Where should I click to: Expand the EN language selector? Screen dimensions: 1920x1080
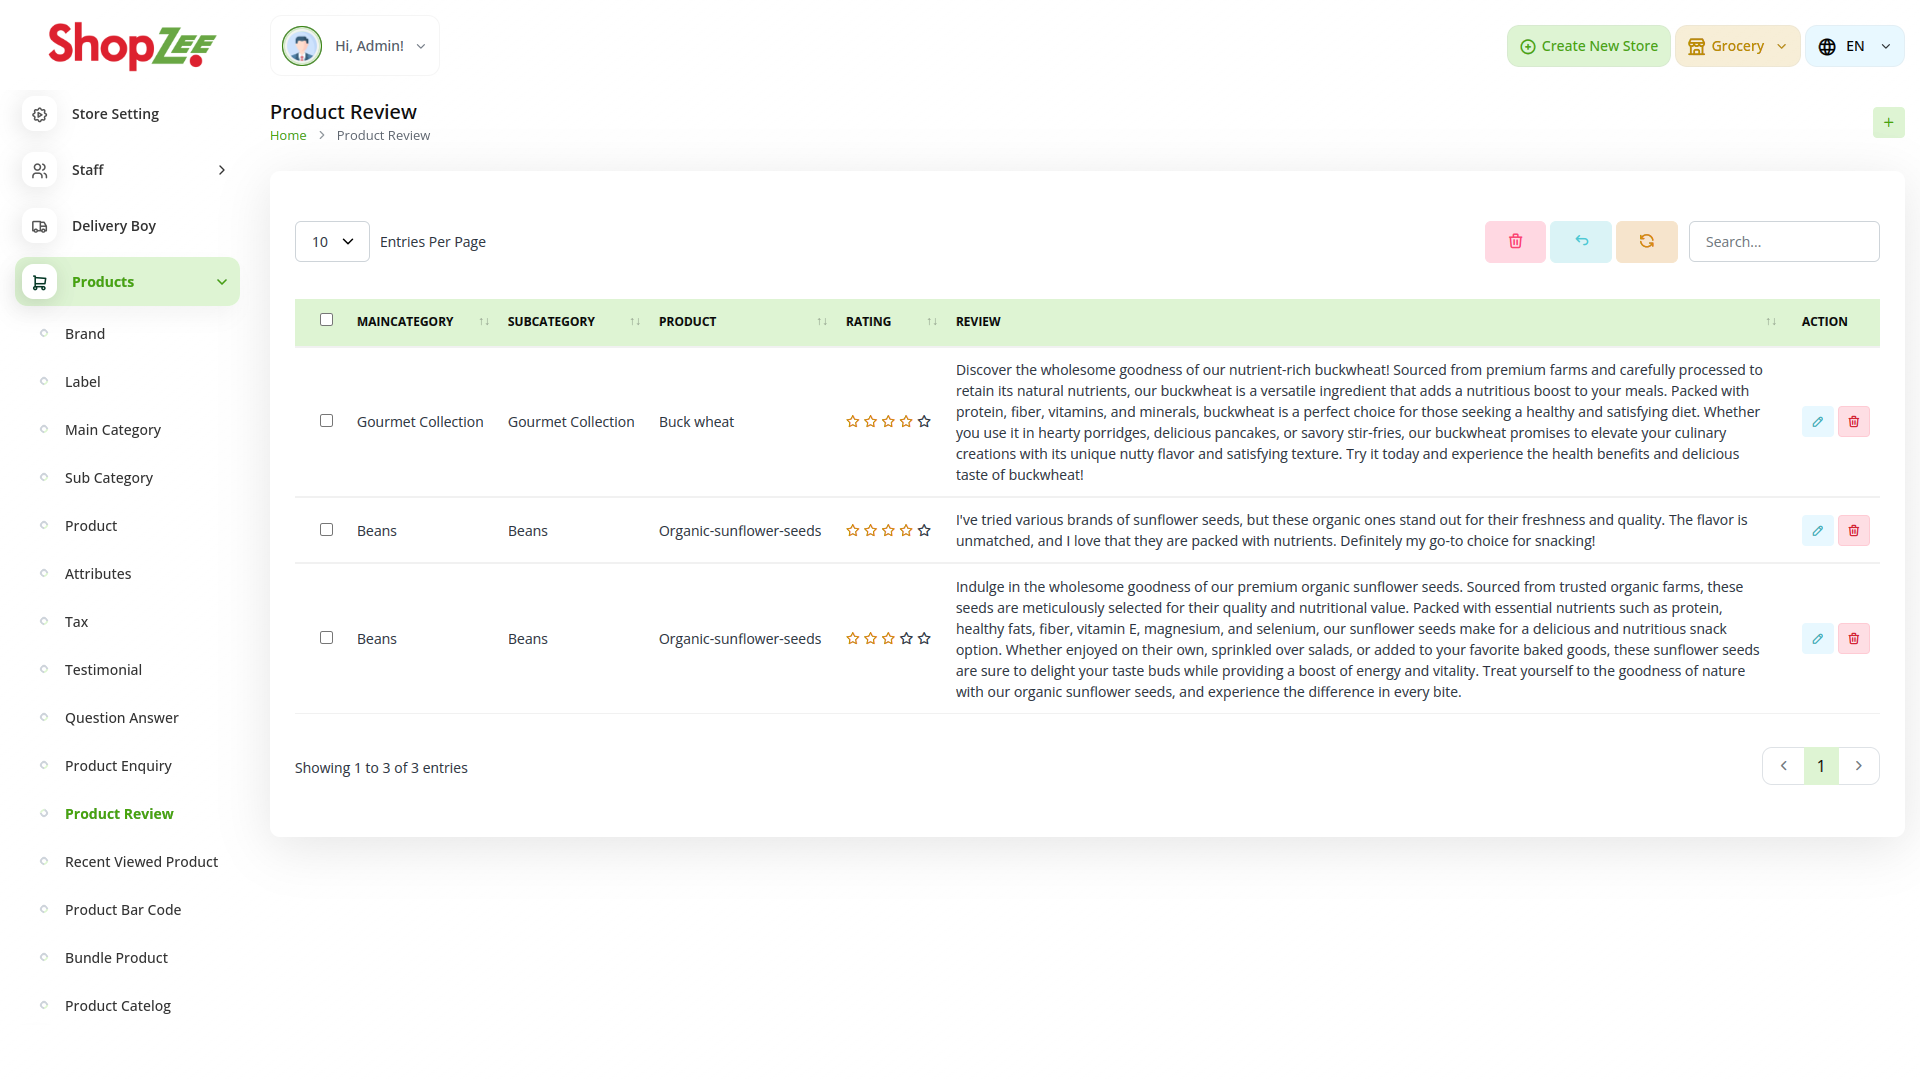pyautogui.click(x=1854, y=47)
